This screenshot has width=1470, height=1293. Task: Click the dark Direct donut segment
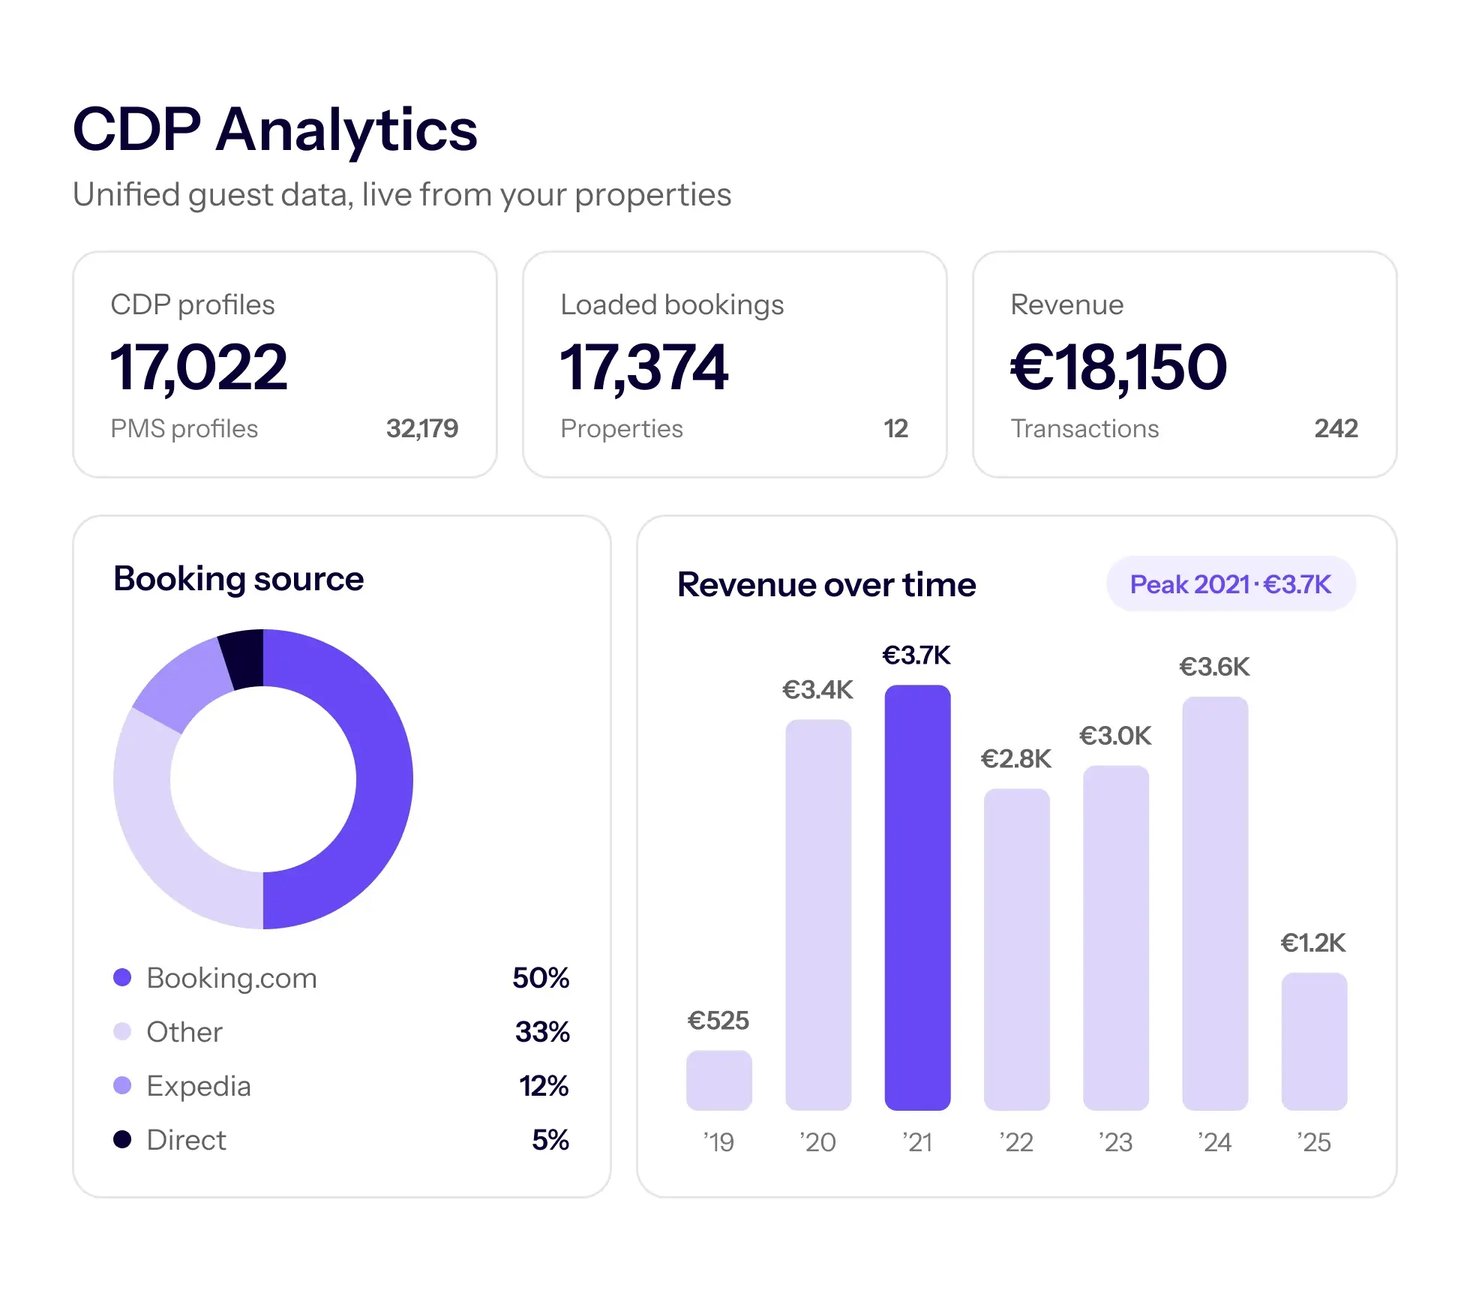(244, 659)
